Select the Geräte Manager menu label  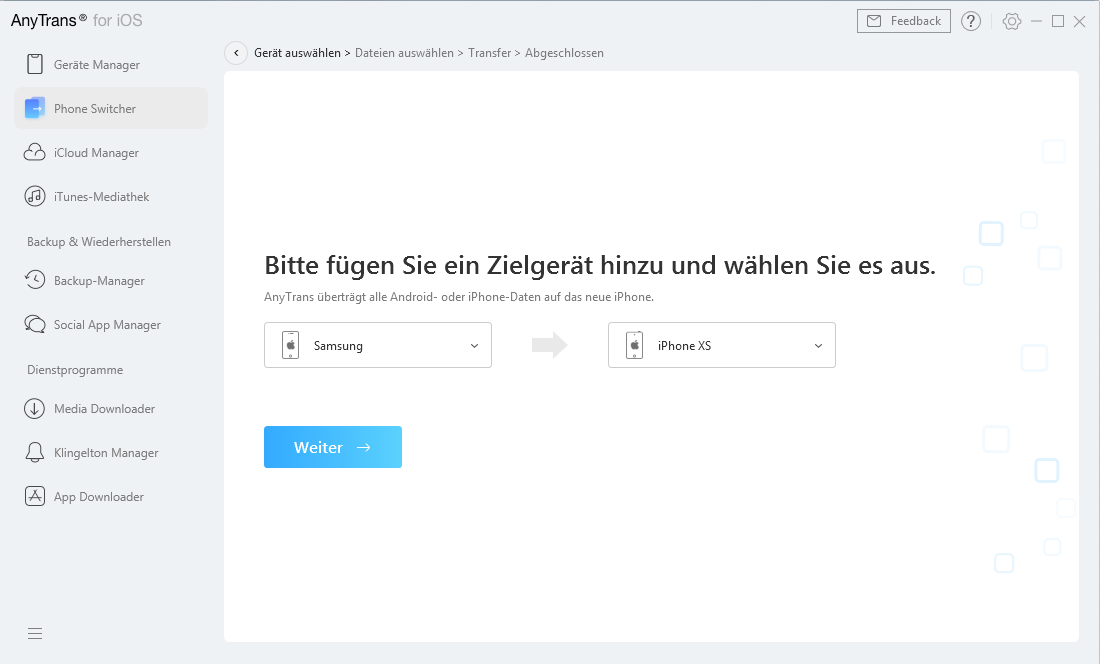[x=97, y=65]
